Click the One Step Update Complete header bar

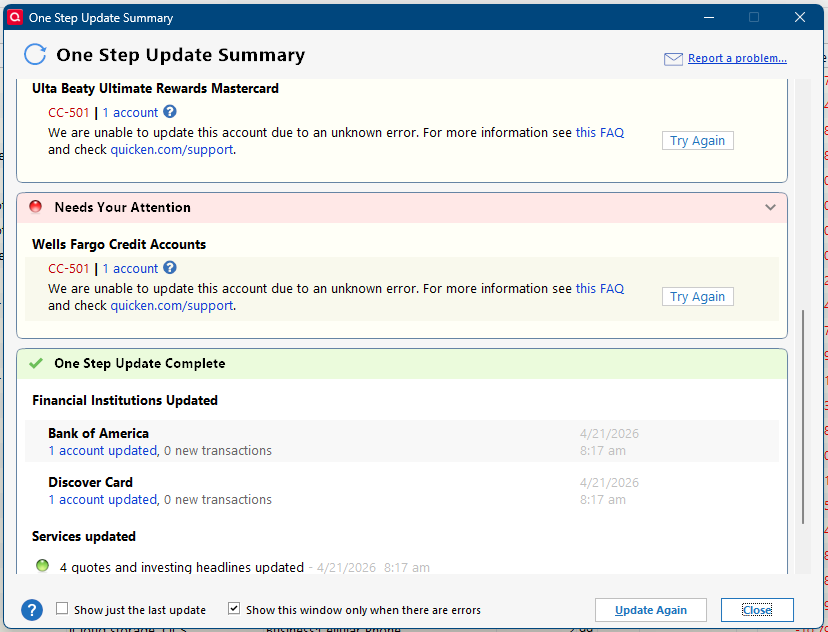coord(402,364)
